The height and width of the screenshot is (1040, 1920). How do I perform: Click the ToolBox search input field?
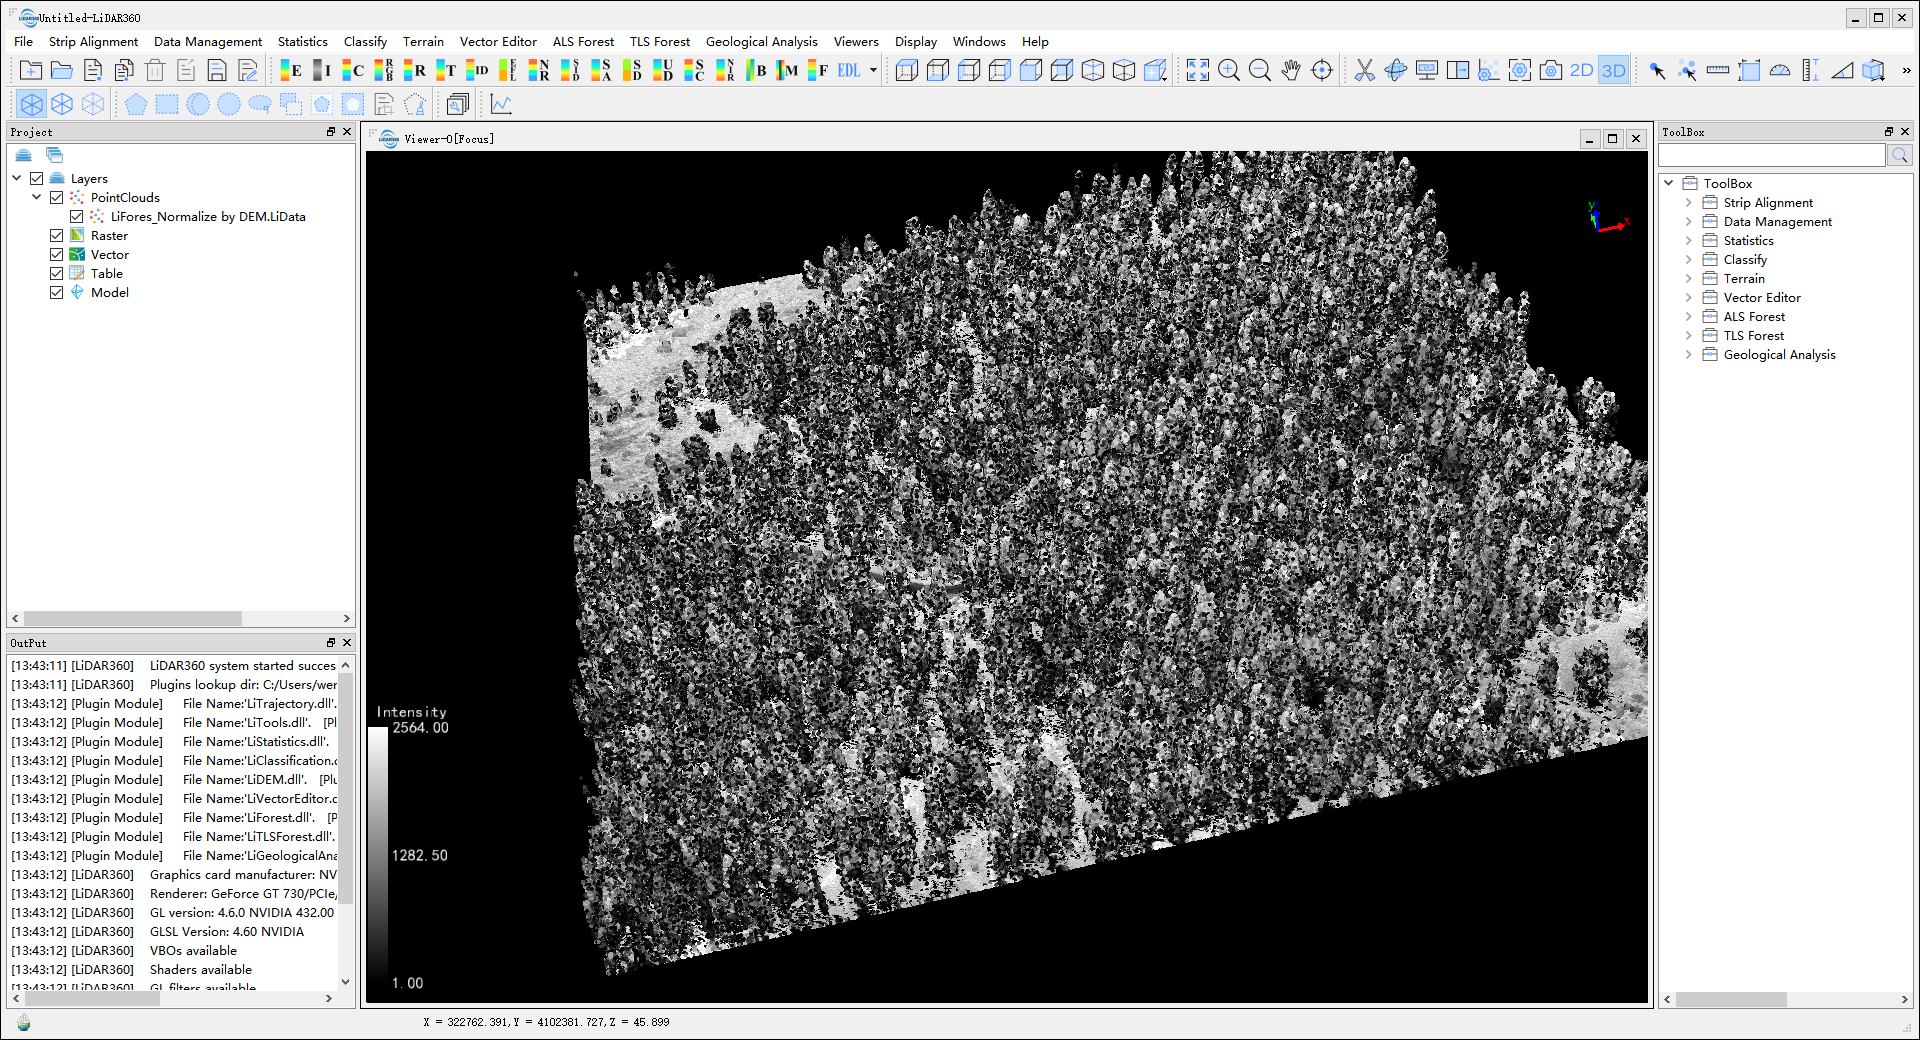click(x=1772, y=155)
